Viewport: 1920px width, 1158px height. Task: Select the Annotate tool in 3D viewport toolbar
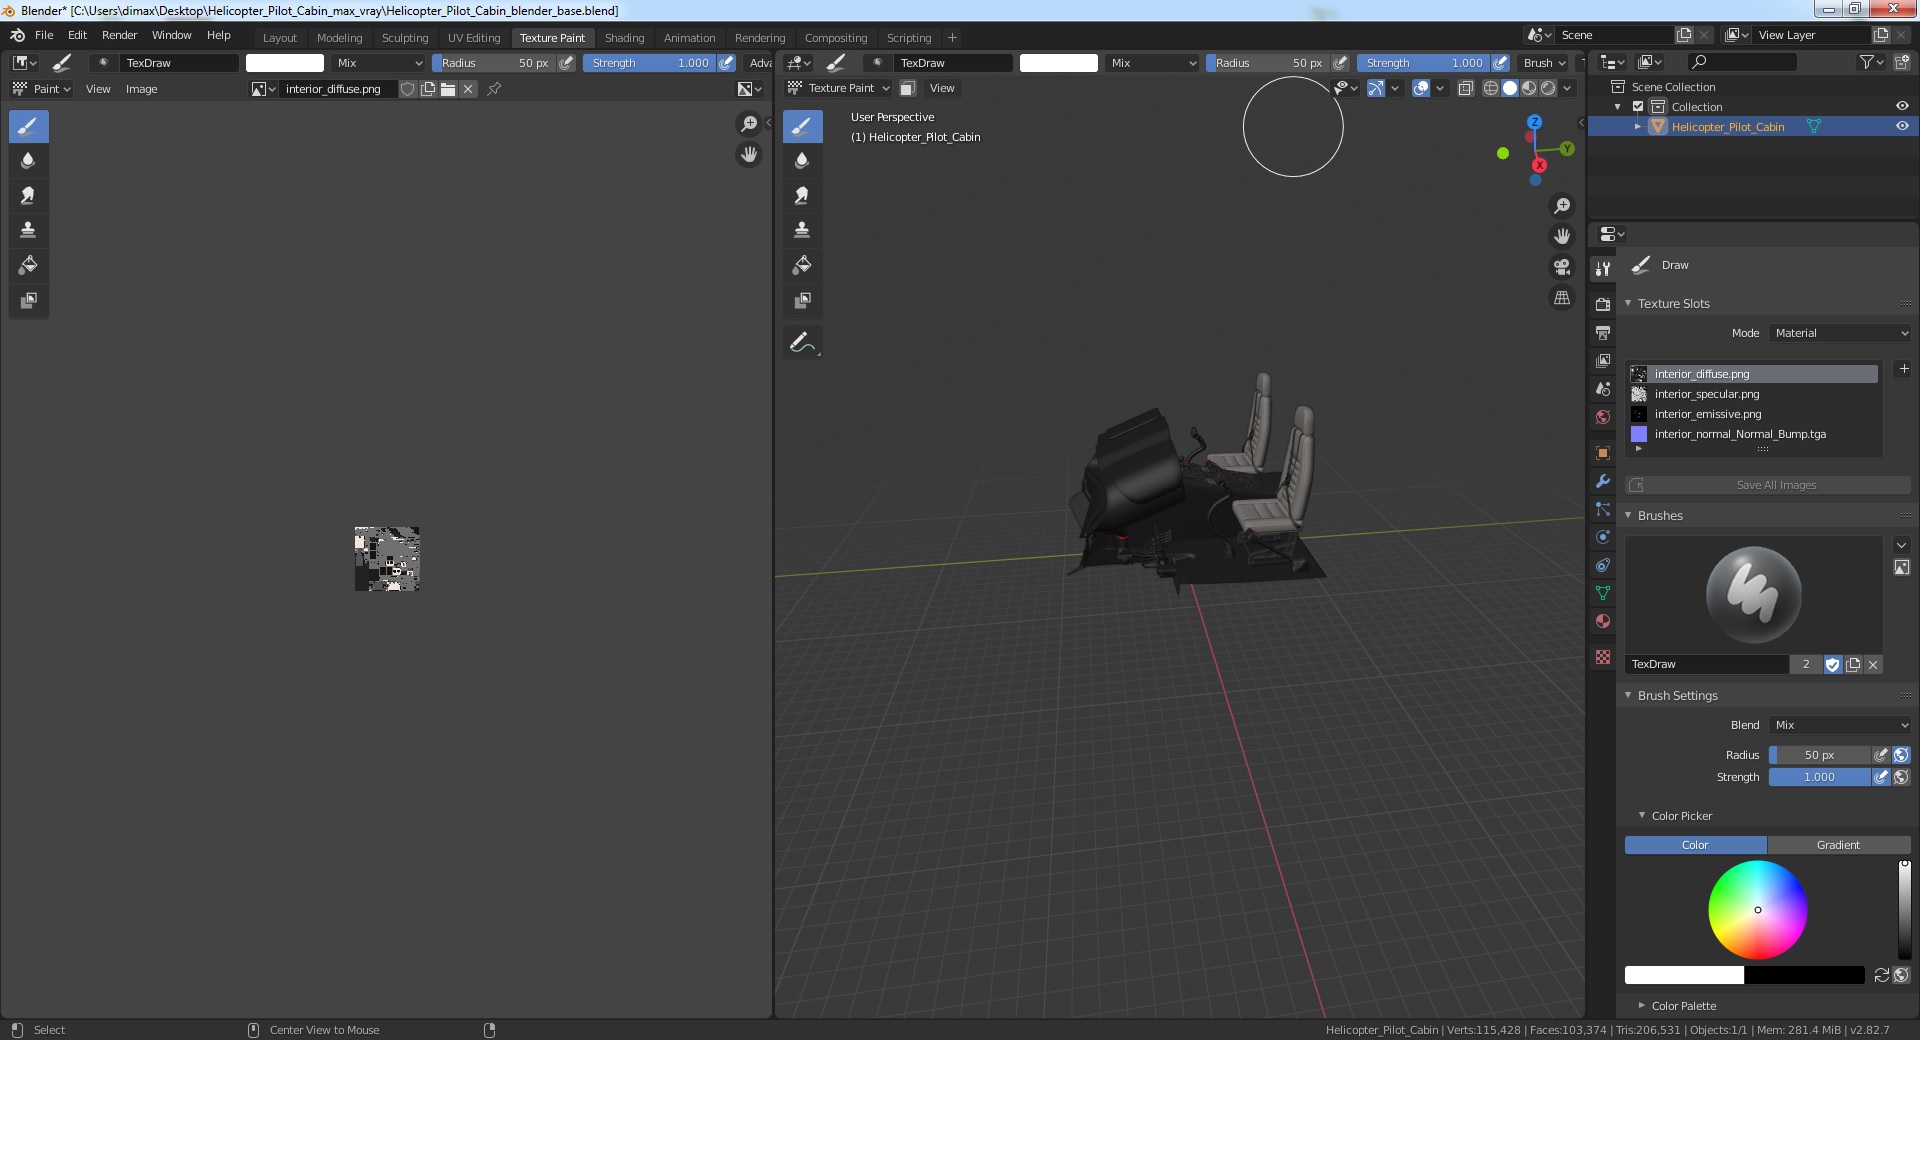coord(802,342)
